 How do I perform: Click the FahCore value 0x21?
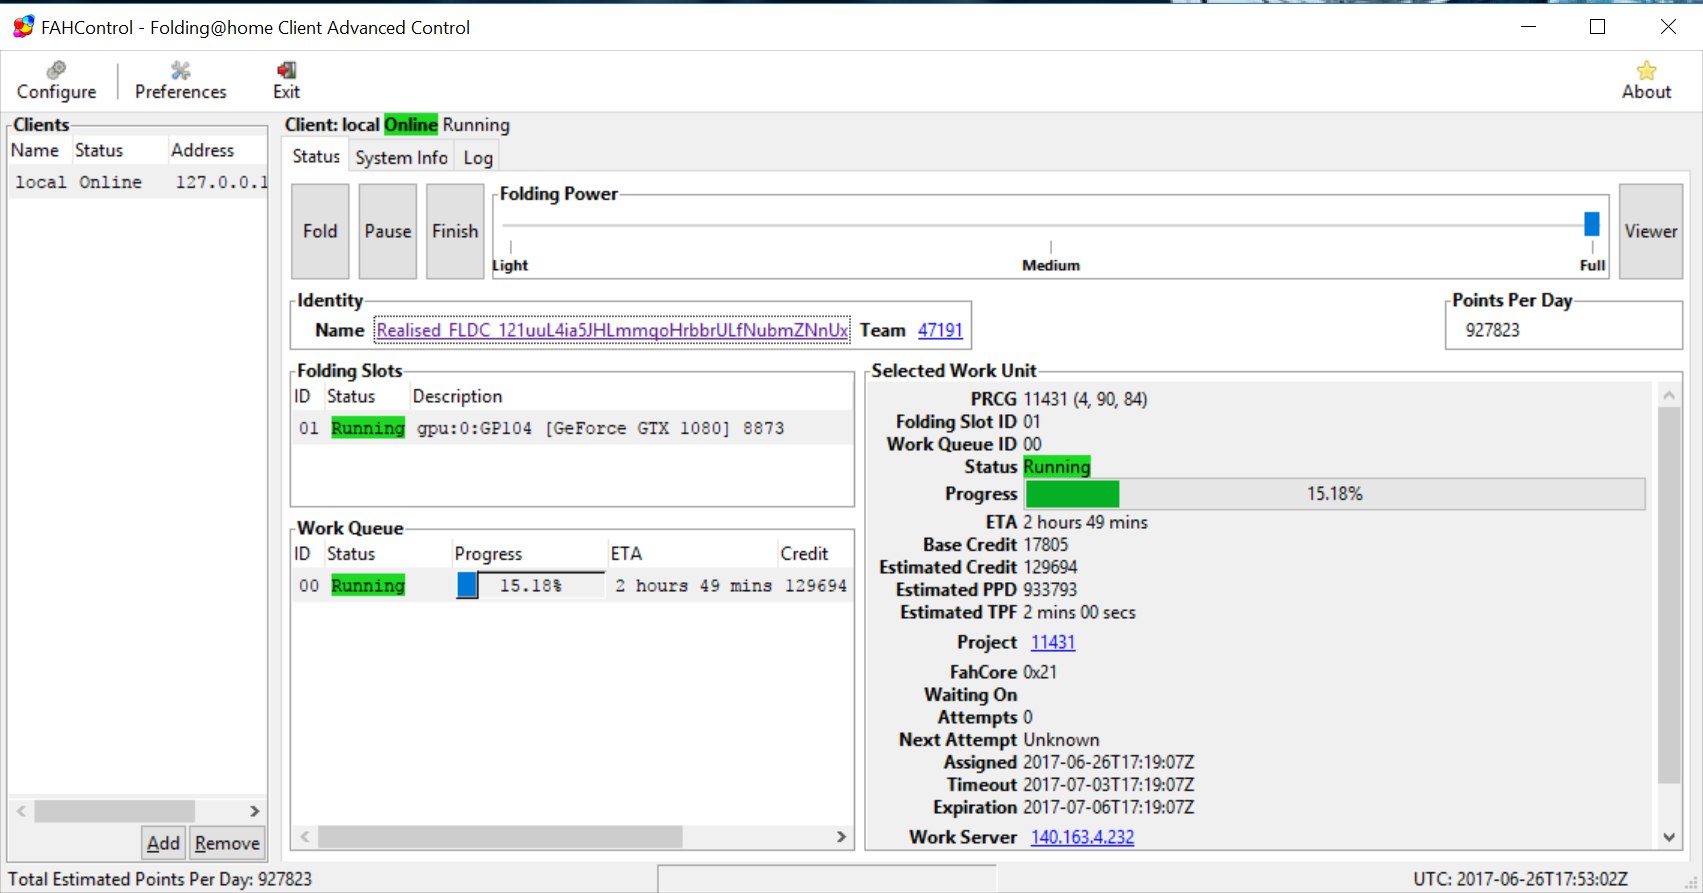(1040, 672)
